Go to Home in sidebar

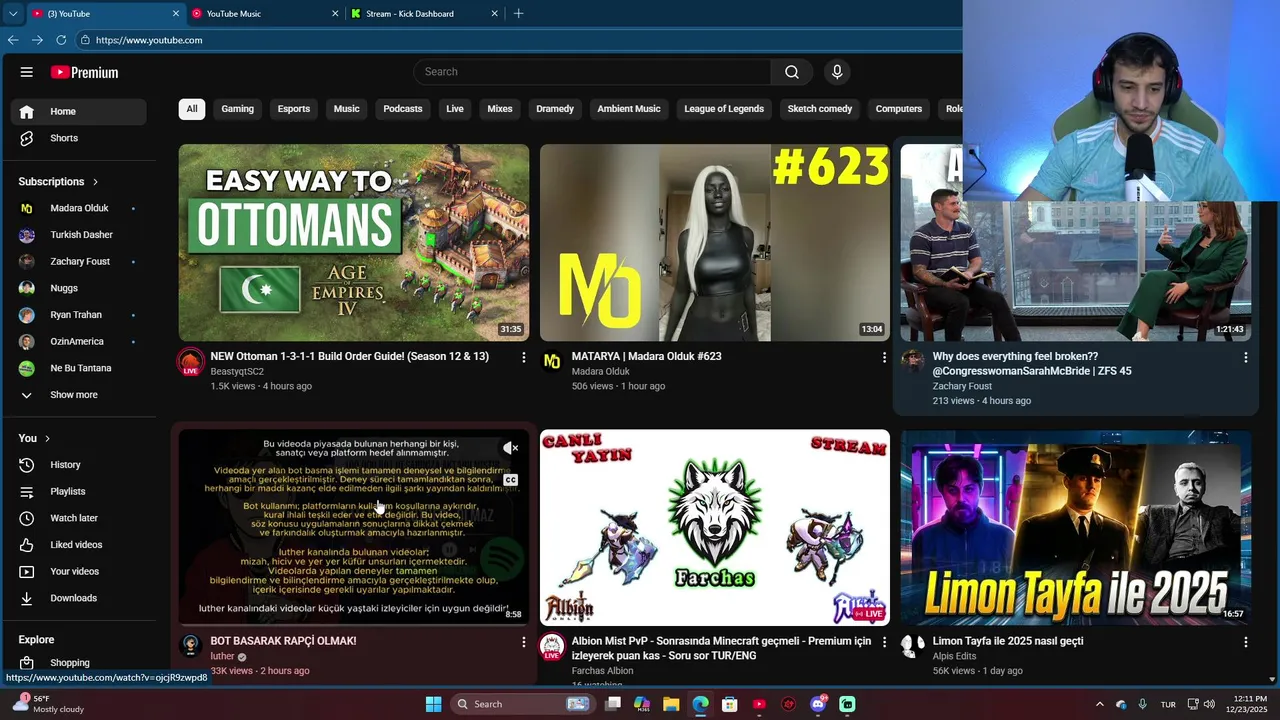(78, 112)
